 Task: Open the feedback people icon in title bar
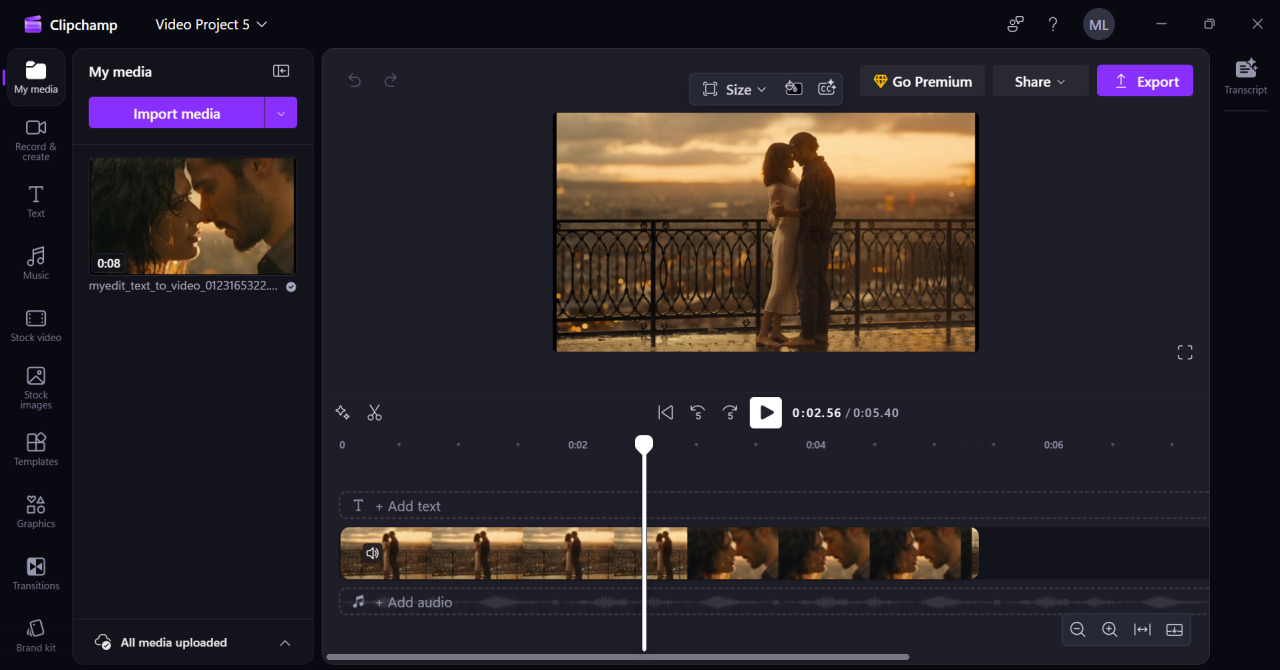tap(1016, 24)
